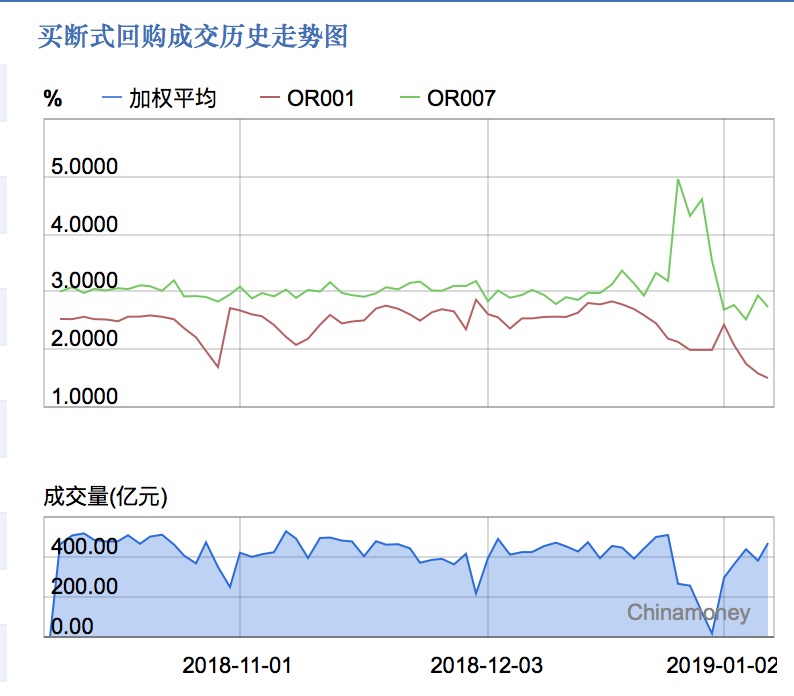Click the chart title 买断式回购成交历史走势图
Viewport: 794px width, 696px height.
tap(193, 36)
